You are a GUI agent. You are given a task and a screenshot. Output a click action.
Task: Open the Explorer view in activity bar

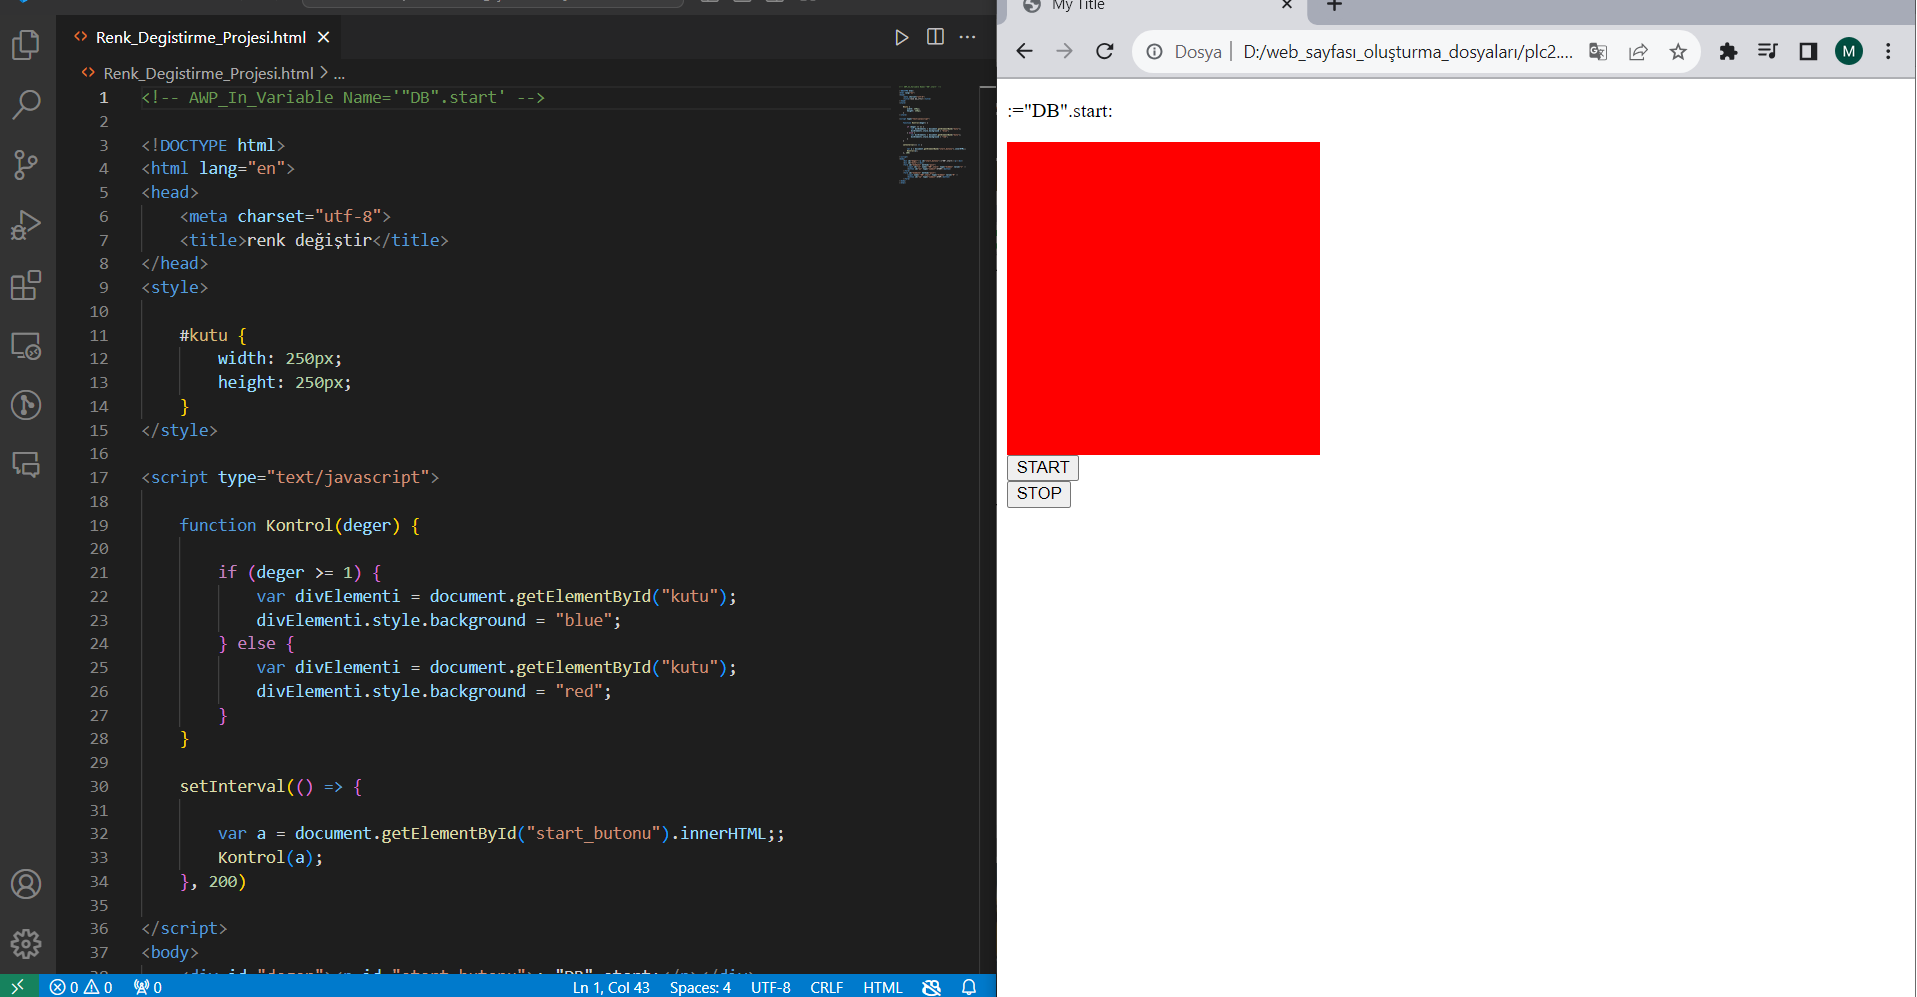click(x=26, y=45)
